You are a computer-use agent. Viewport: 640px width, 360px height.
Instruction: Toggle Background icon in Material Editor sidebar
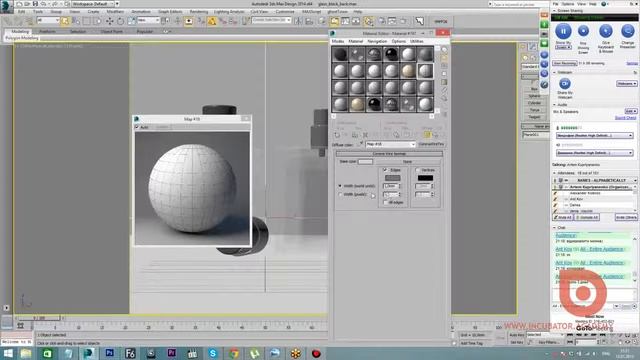tap(444, 66)
